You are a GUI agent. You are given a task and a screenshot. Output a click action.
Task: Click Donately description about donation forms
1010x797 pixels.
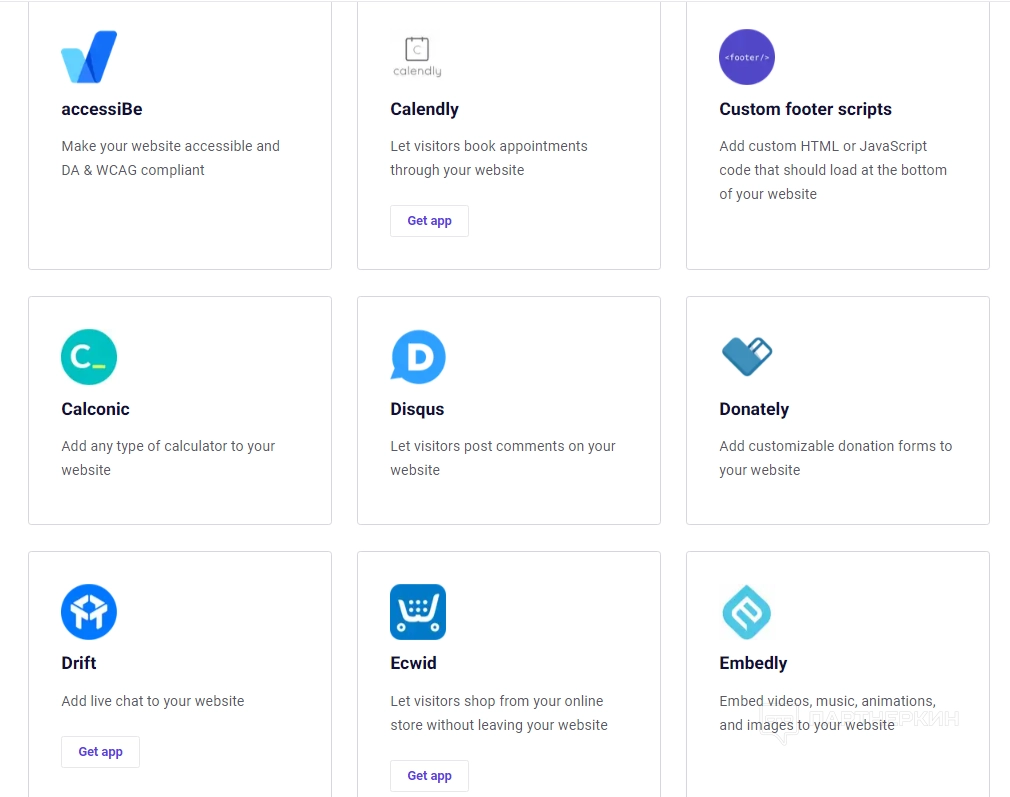[835, 458]
